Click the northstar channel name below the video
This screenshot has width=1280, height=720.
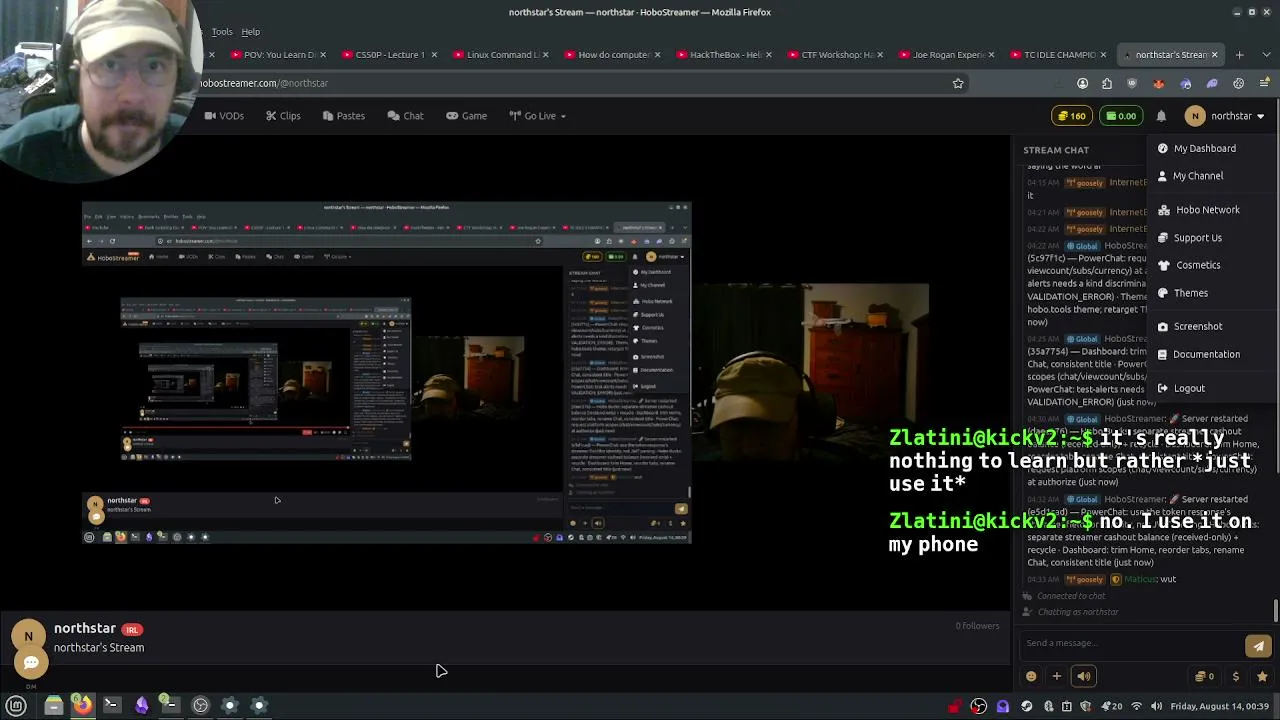85,629
